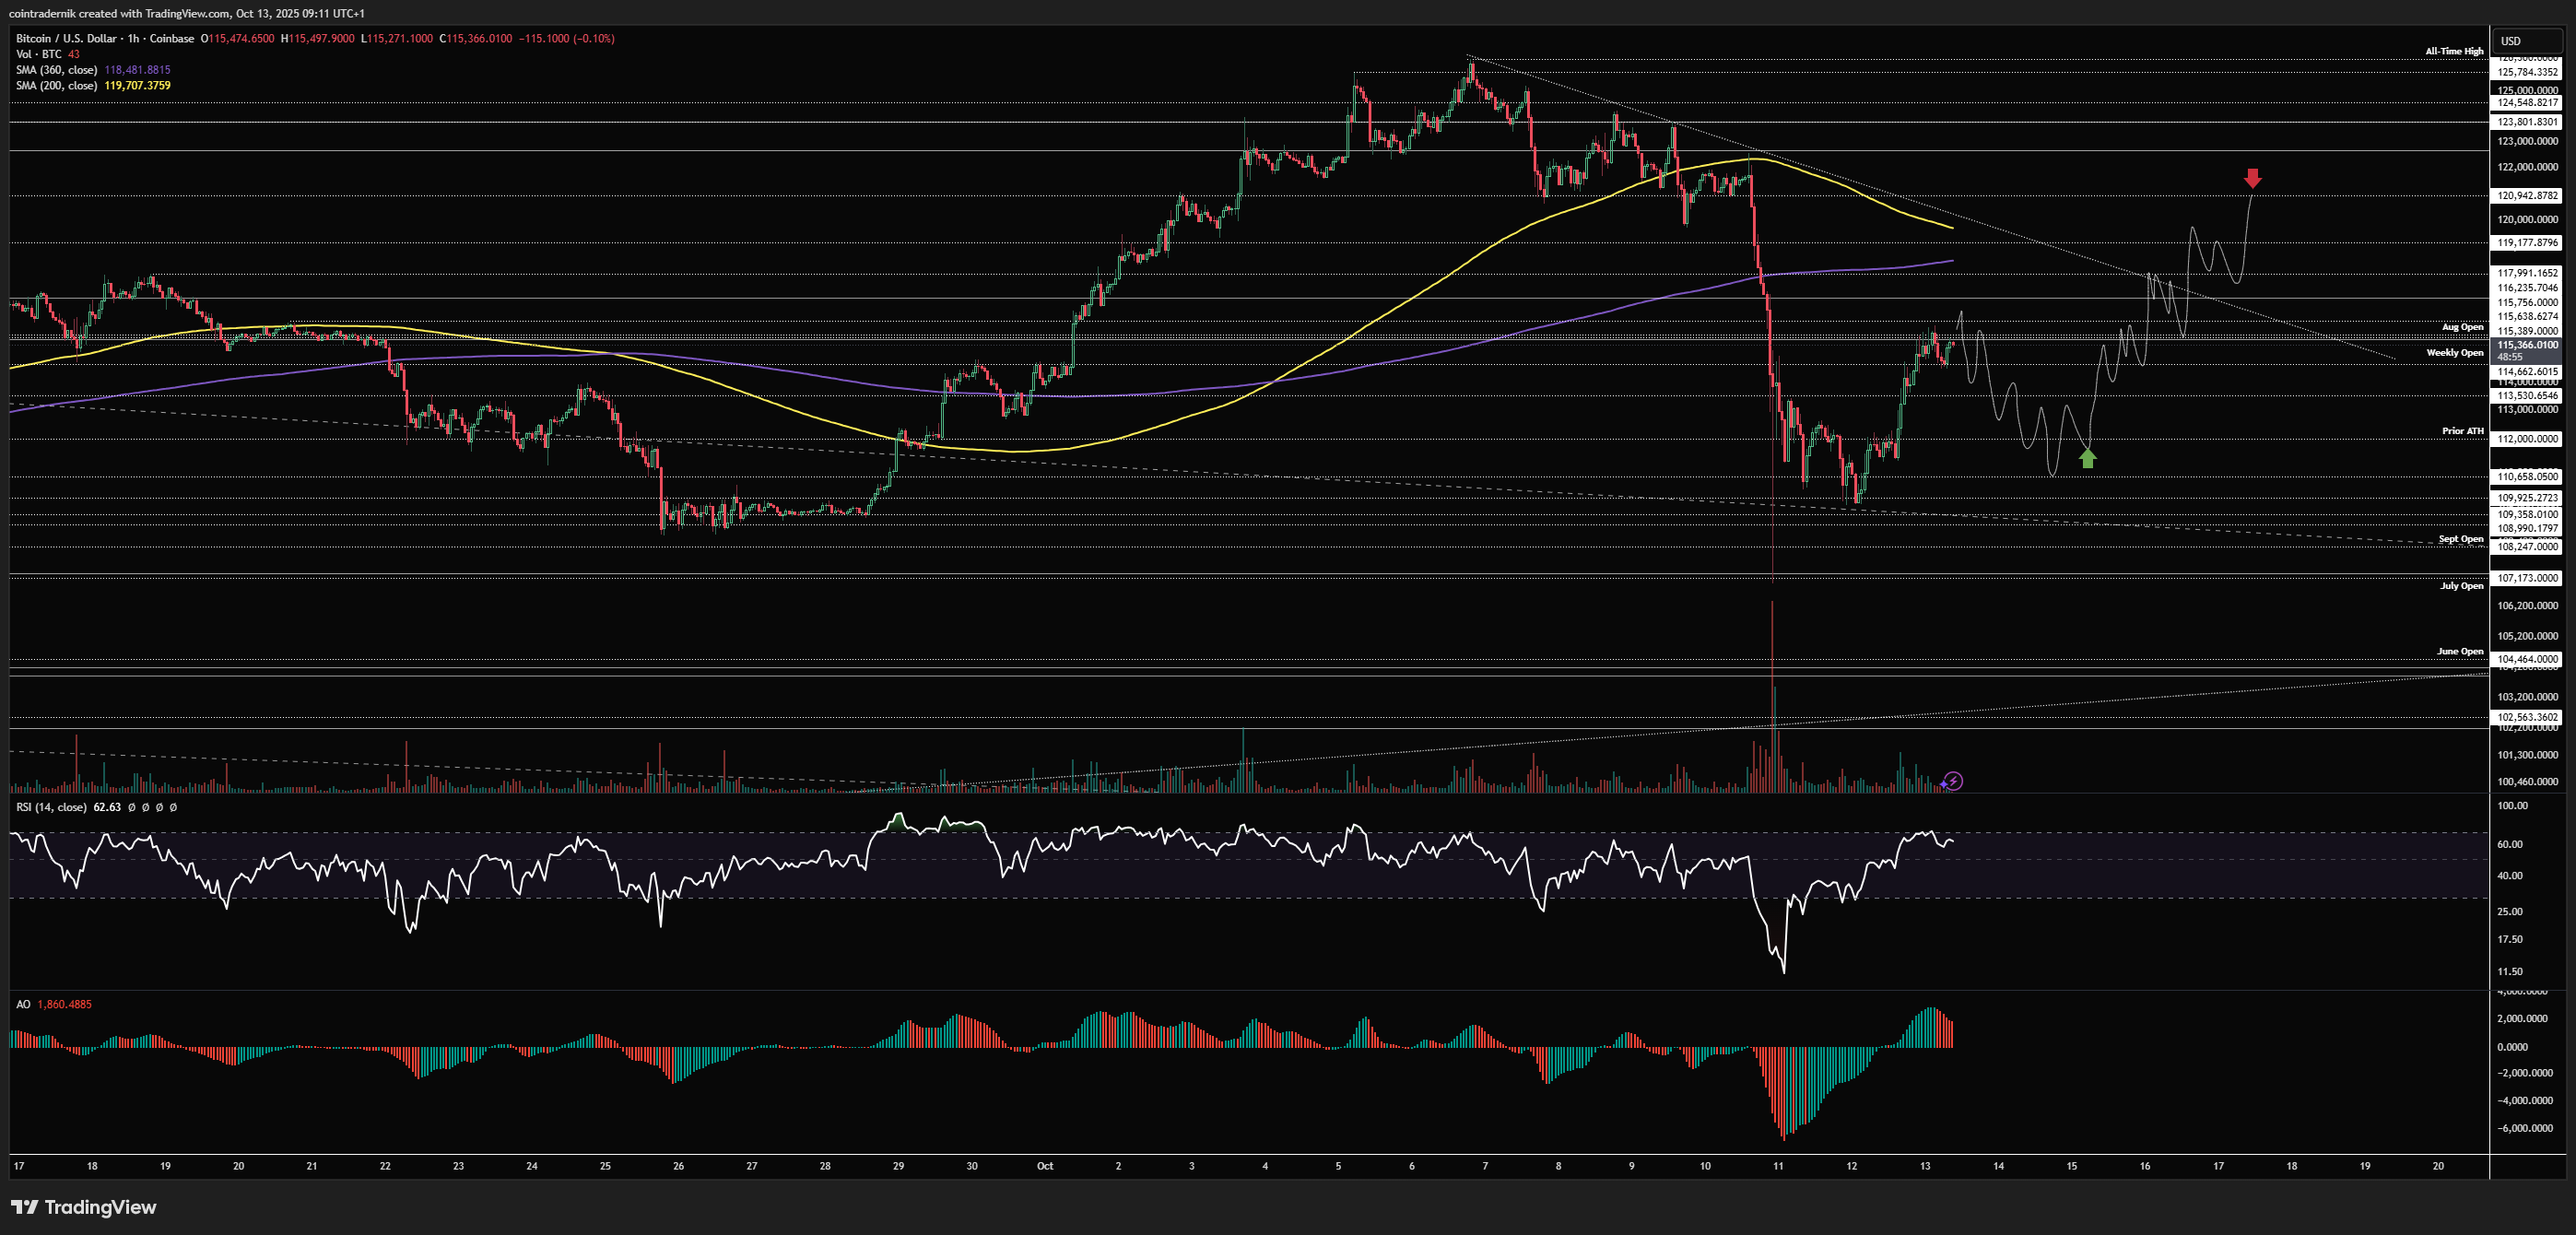Click the red down arrow marker
The width and height of the screenshot is (2576, 1235).
tap(2252, 179)
